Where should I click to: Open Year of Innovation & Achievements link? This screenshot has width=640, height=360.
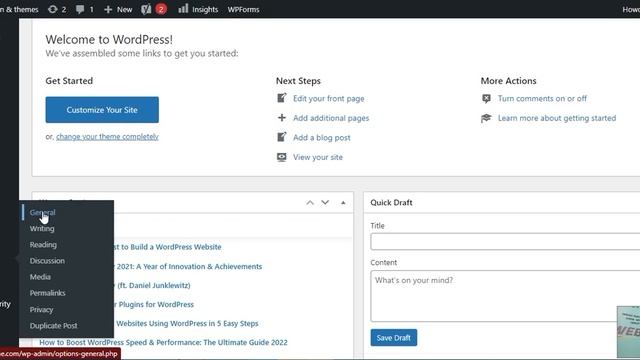coord(189,266)
